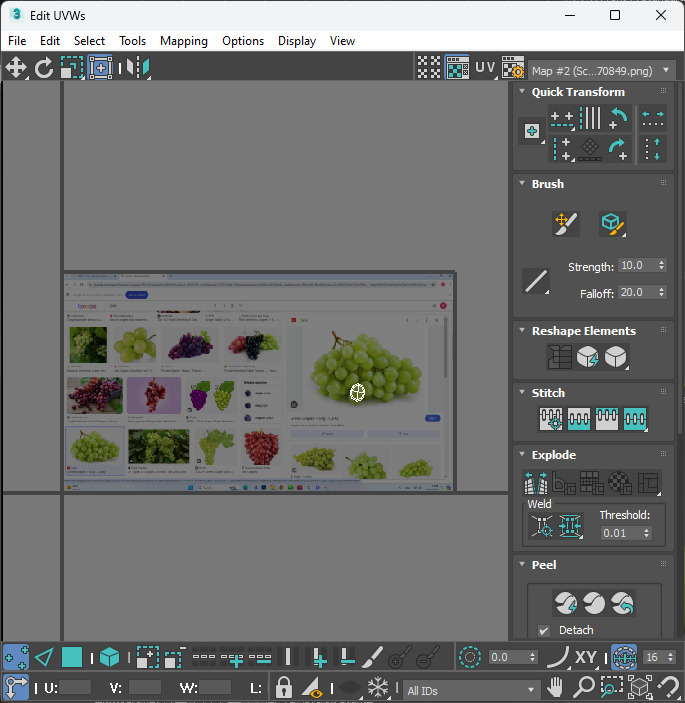Click the Freeze Selected snowflake icon
Image resolution: width=685 pixels, height=703 pixels.
377,687
